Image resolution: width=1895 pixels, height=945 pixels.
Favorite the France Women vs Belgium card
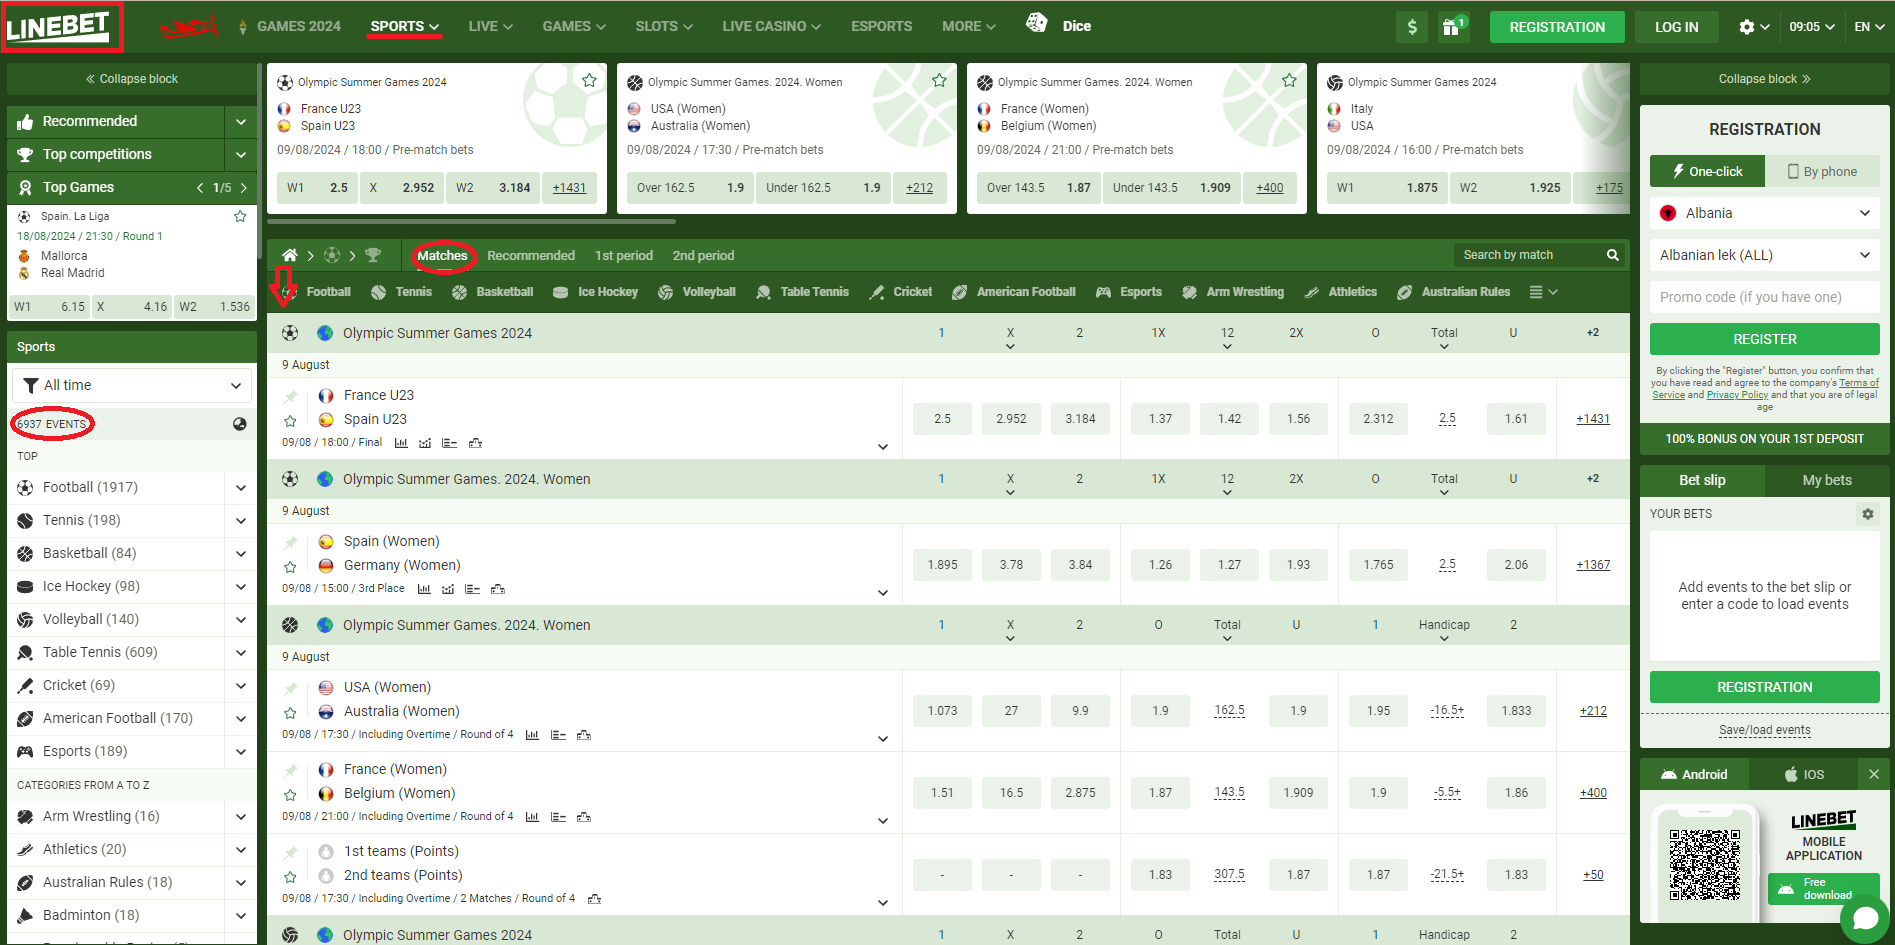1289,80
